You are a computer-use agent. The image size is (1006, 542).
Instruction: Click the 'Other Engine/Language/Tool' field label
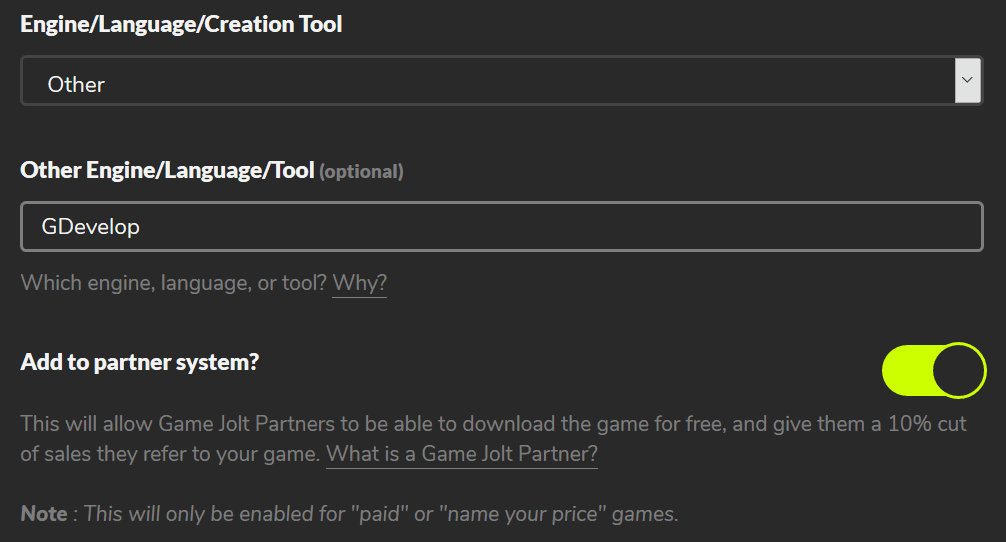pos(167,170)
